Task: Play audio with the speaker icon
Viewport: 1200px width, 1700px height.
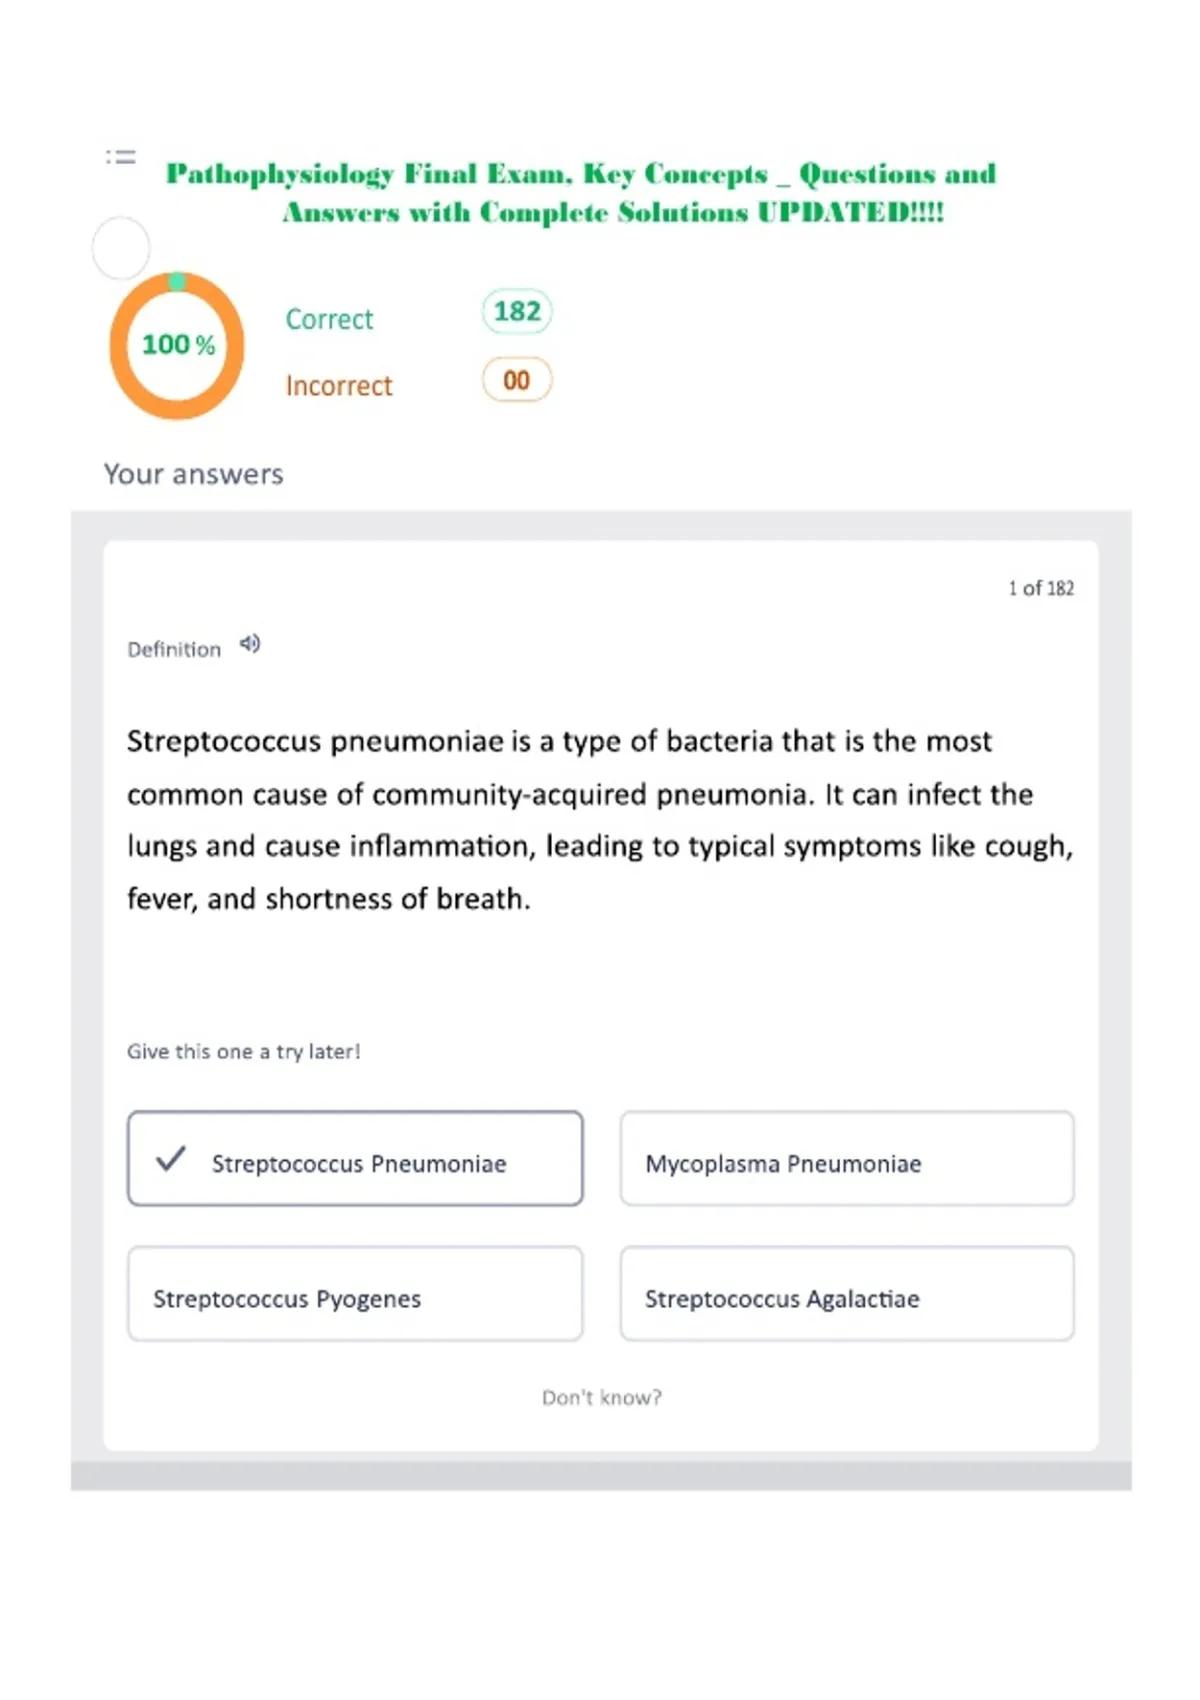Action: [250, 644]
